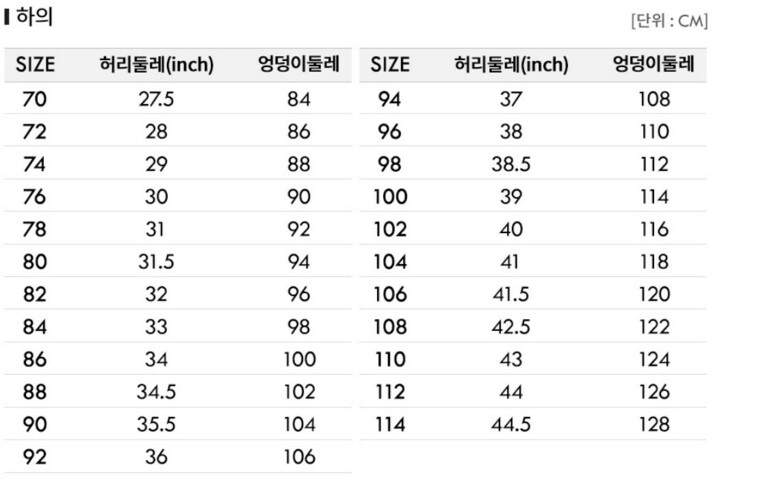Click waist value 44.5
Viewport: 780px width, 484px height.
[x=511, y=424]
